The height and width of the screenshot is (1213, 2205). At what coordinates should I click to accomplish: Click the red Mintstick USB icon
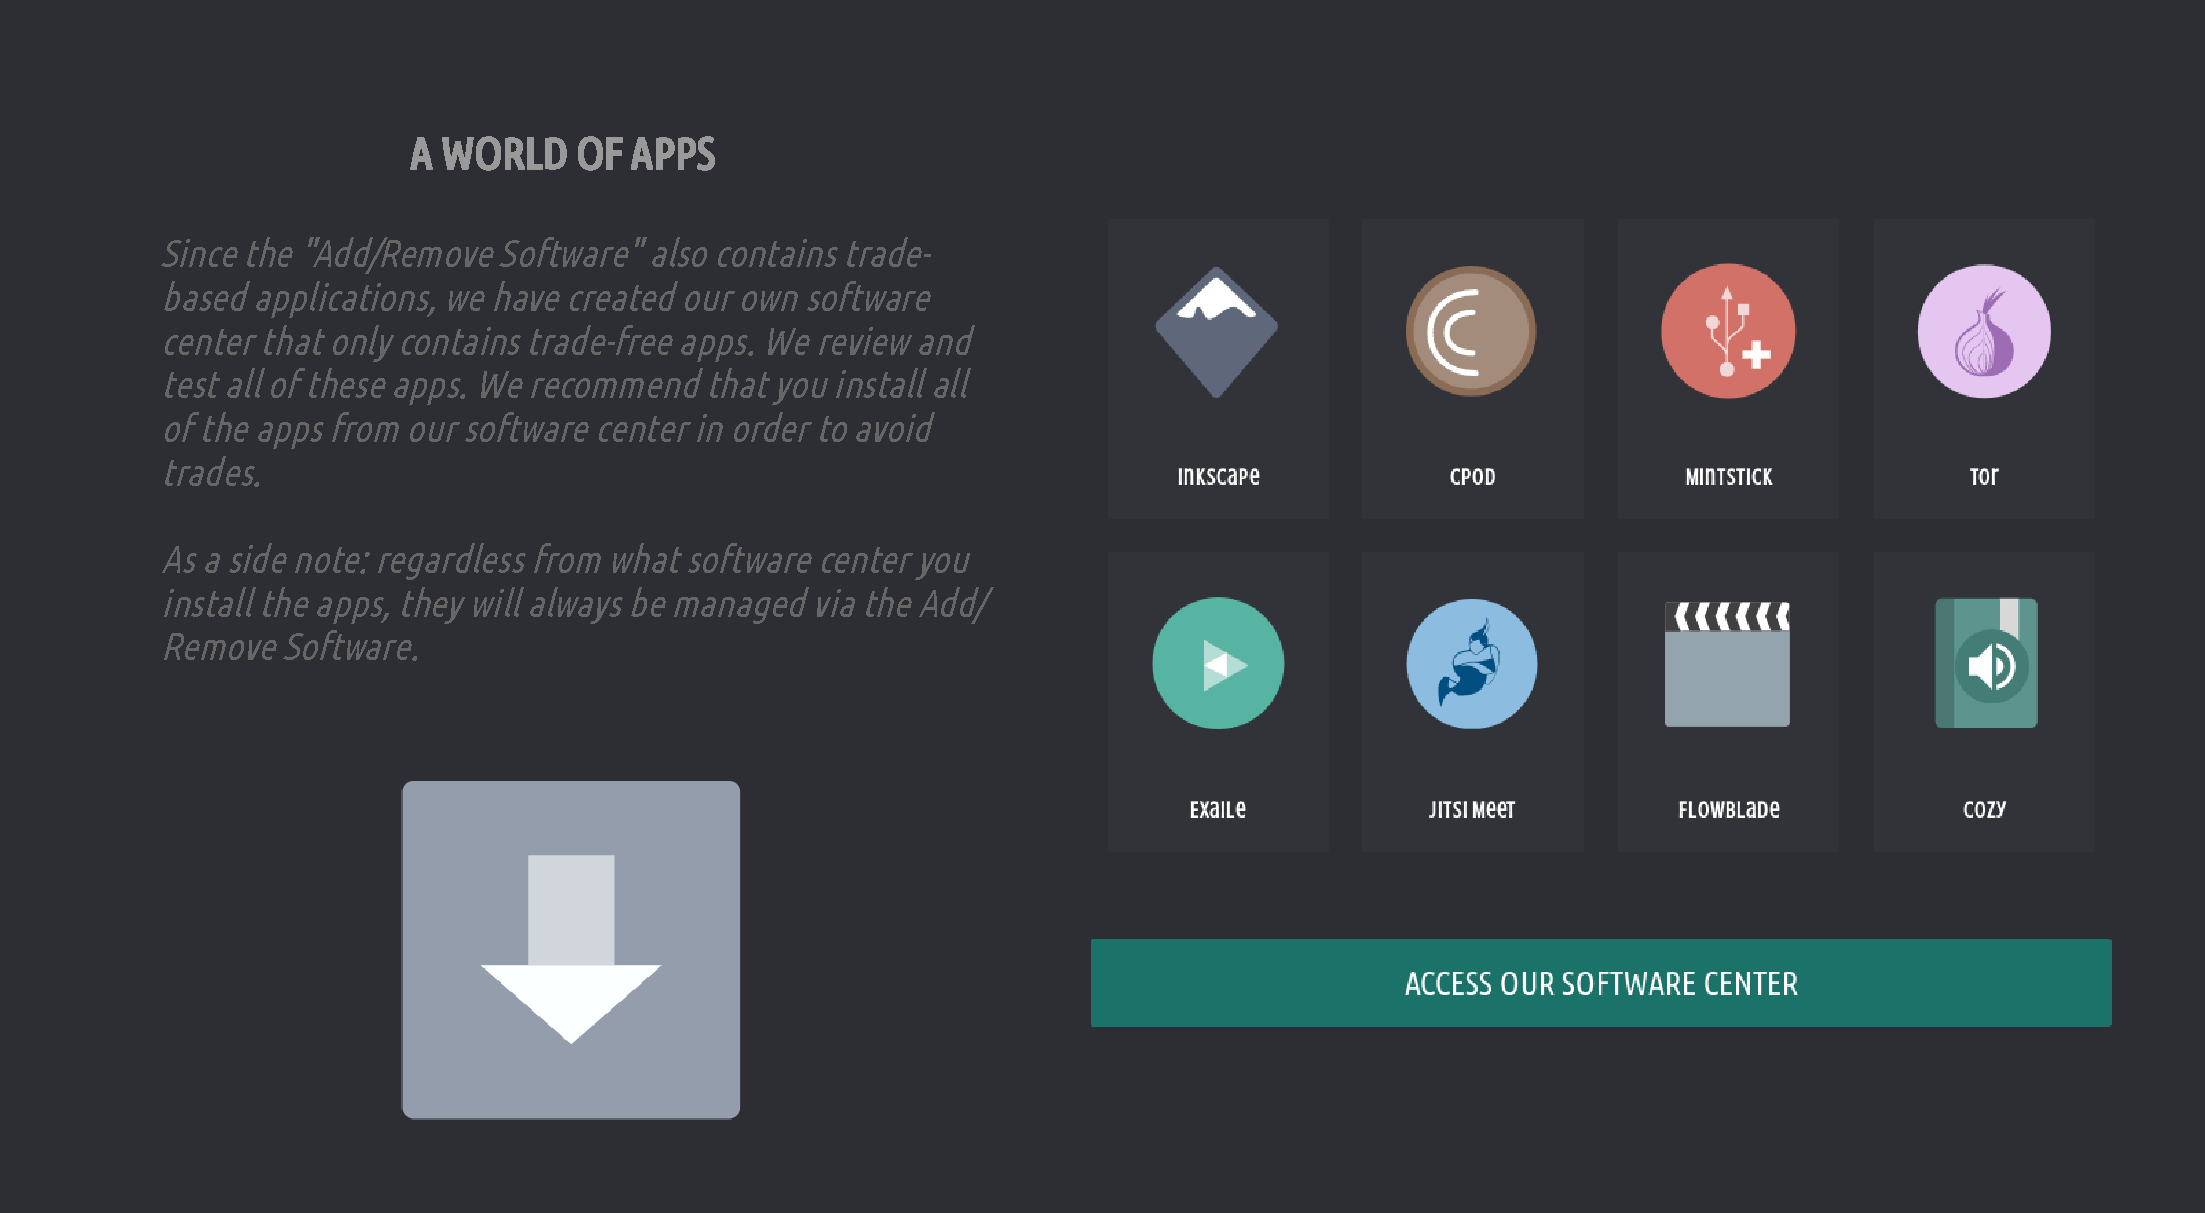[x=1728, y=331]
